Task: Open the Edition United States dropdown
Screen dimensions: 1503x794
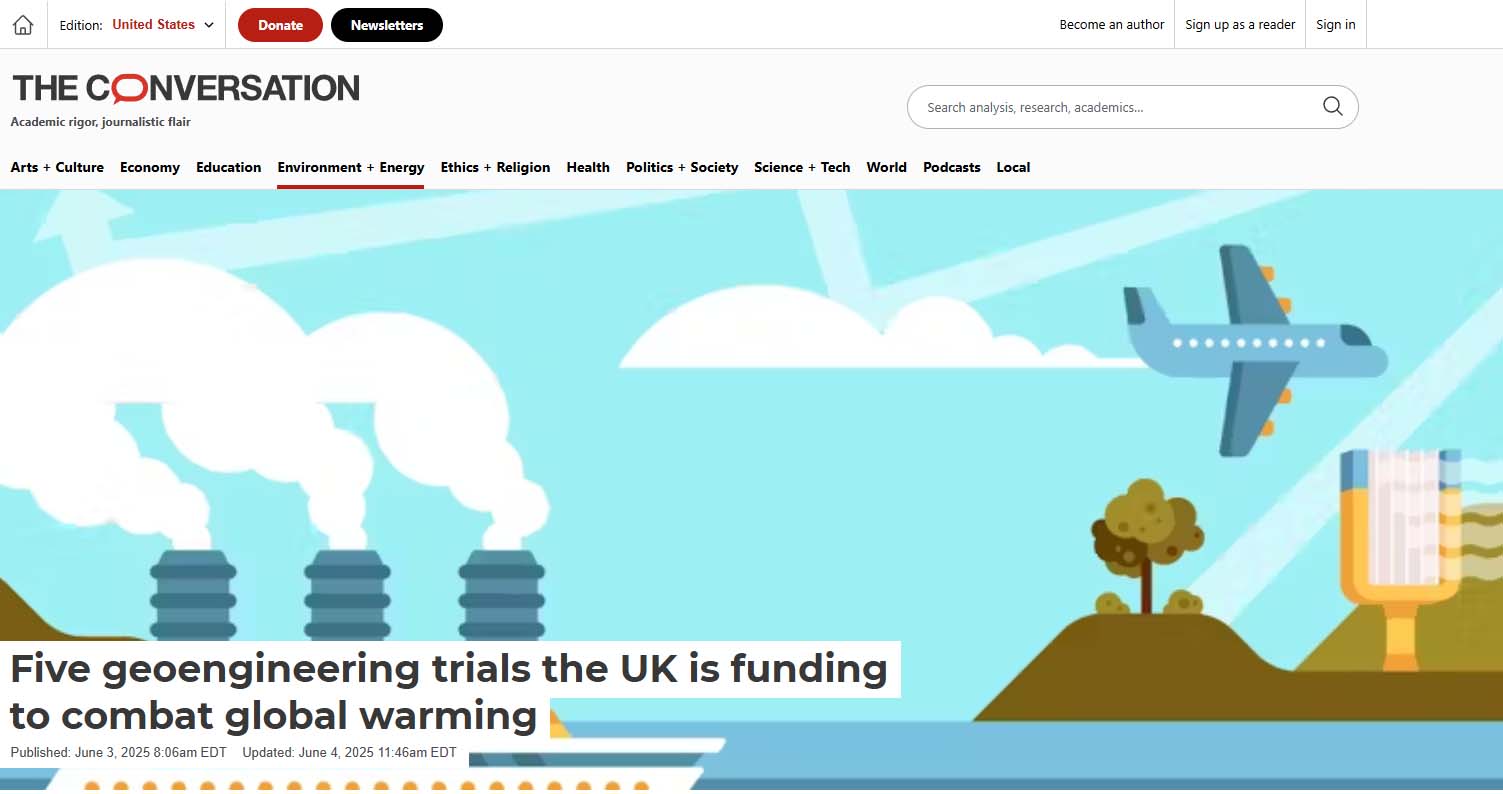Action: [137, 25]
